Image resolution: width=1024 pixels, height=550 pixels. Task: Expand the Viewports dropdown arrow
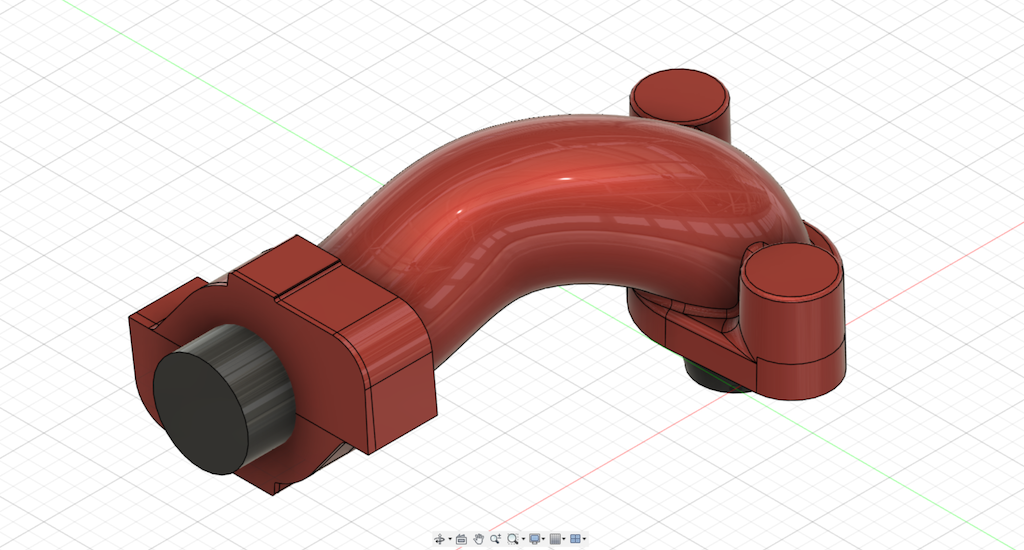584,539
